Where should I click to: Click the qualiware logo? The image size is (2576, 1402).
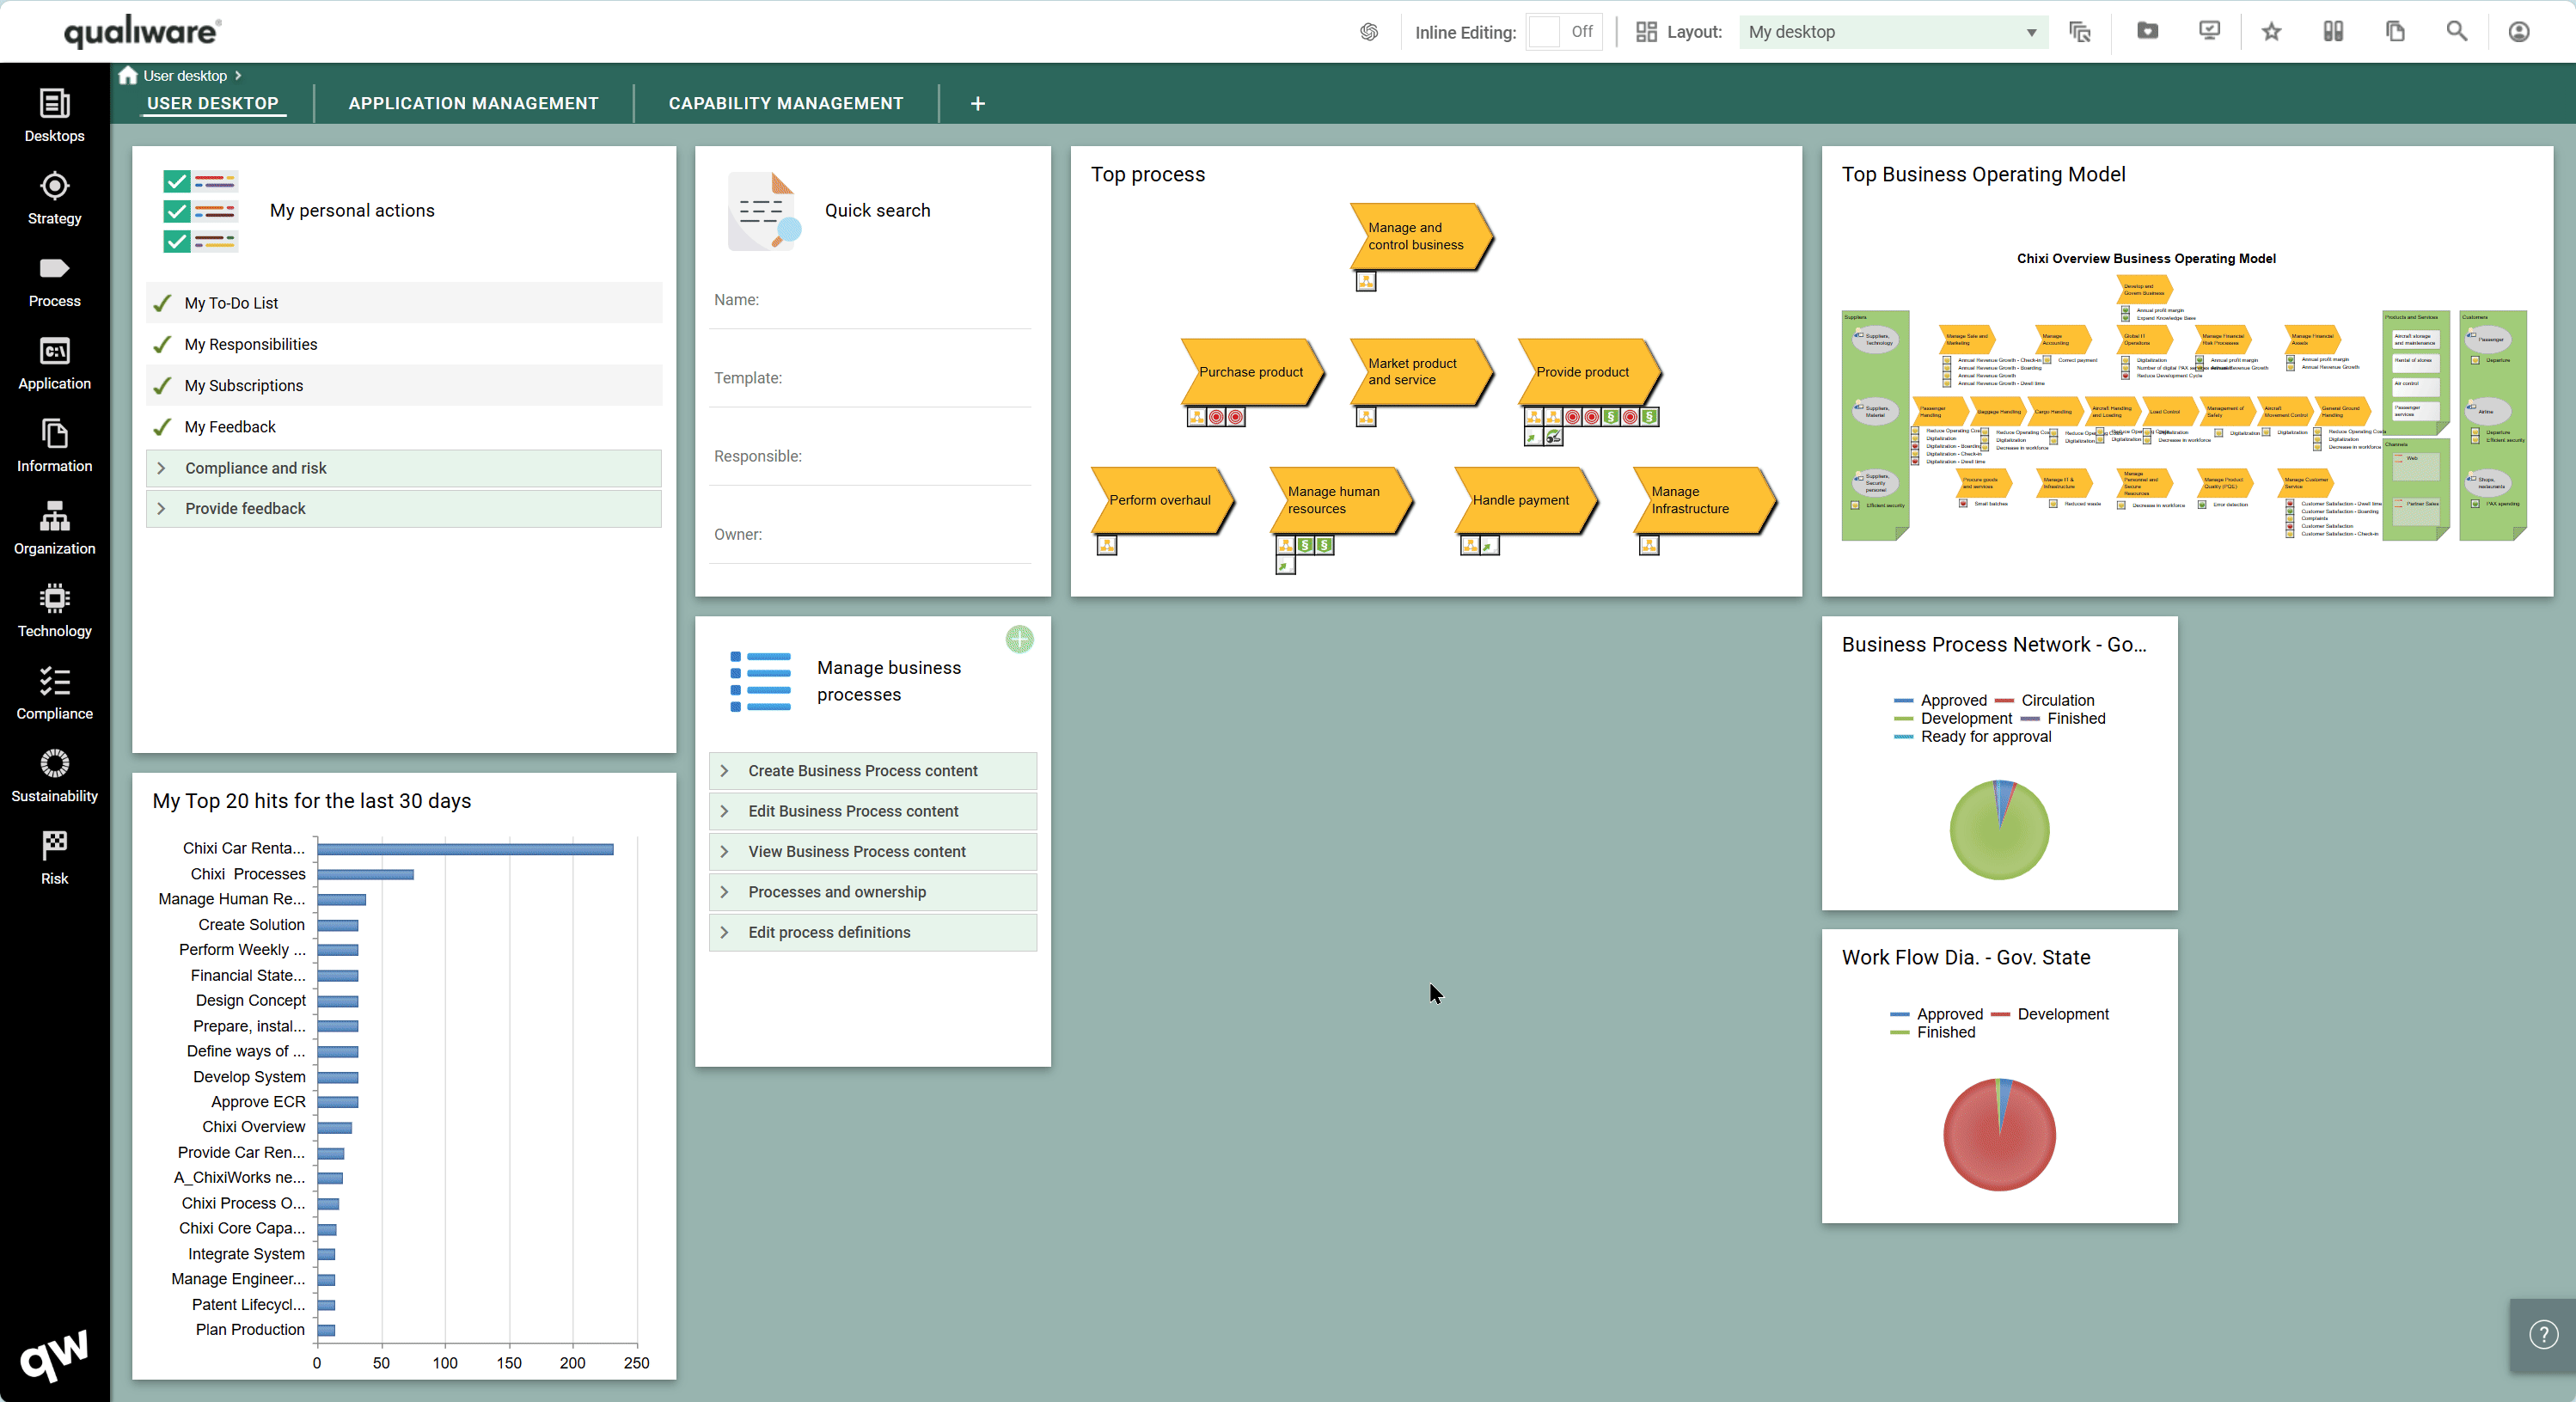coord(142,32)
